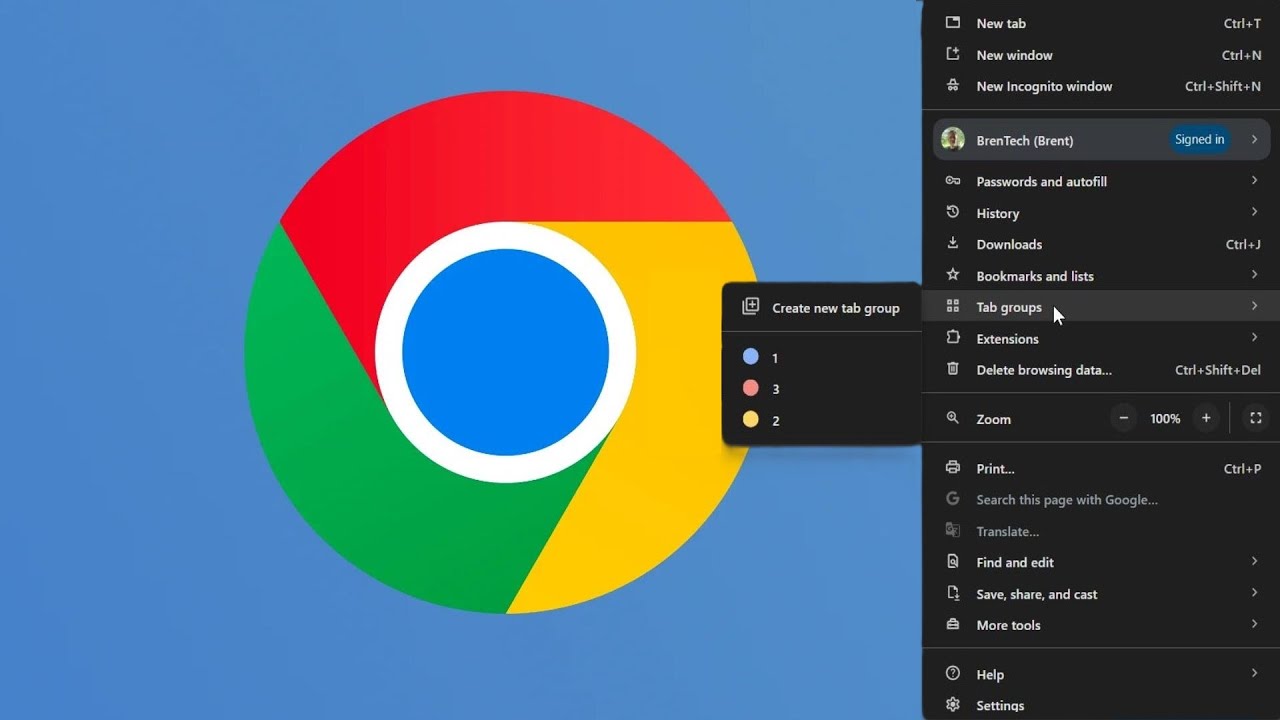The width and height of the screenshot is (1280, 720).
Task: Choose Search this page with Google
Action: point(1101,499)
